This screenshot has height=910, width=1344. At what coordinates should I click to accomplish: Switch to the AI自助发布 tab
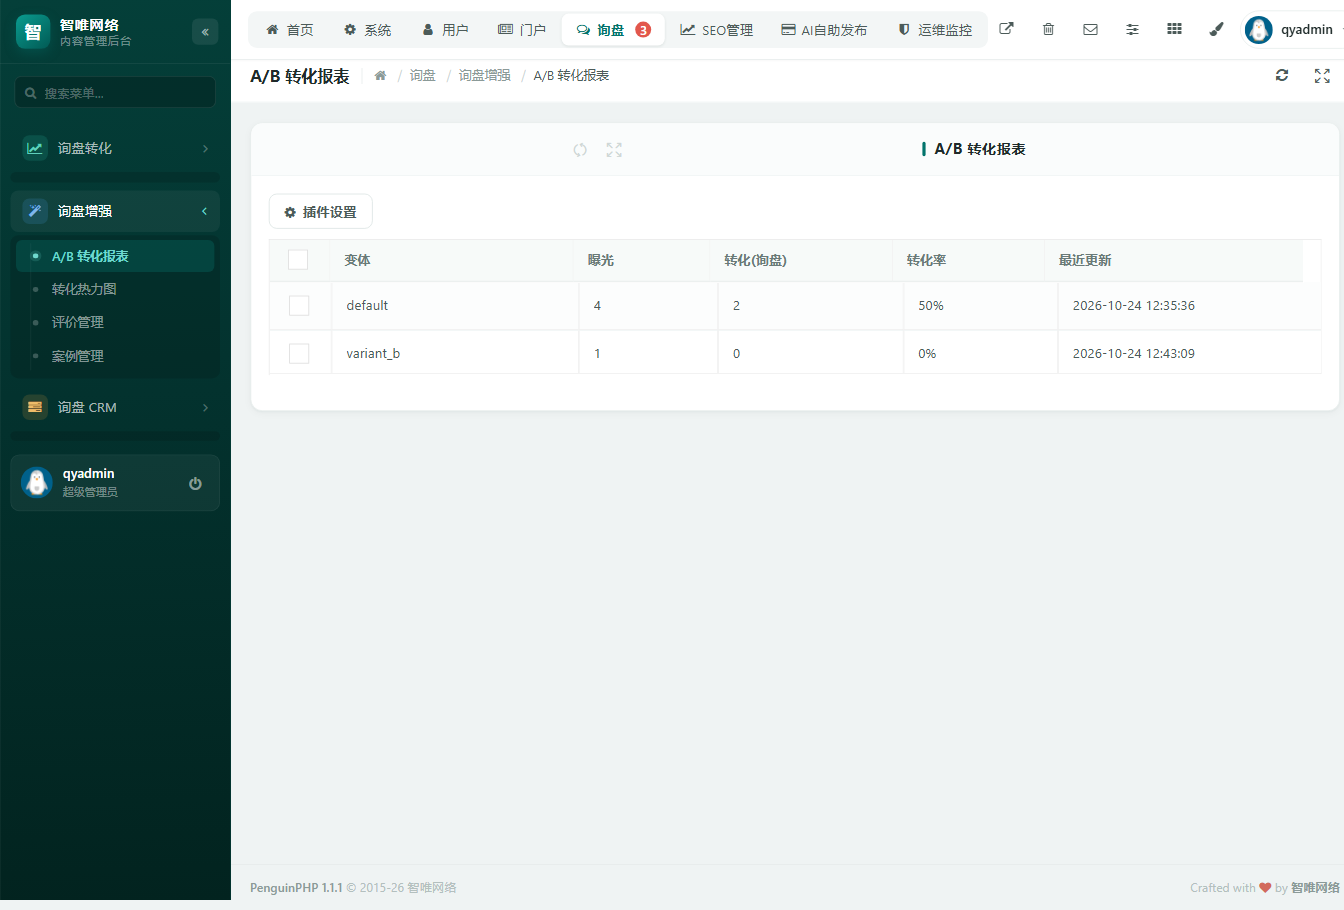[x=824, y=30]
